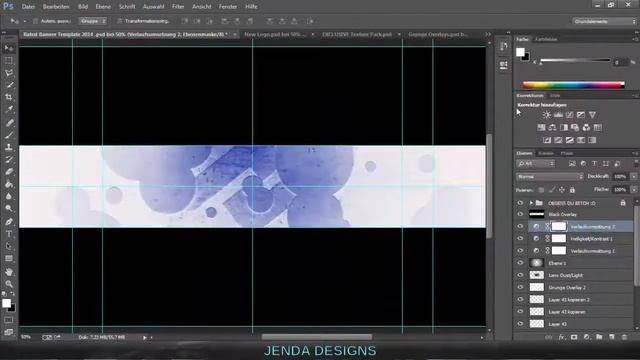Screen dimensions: 640x360
Task: Delete layer with trash icon
Action: click(624, 337)
